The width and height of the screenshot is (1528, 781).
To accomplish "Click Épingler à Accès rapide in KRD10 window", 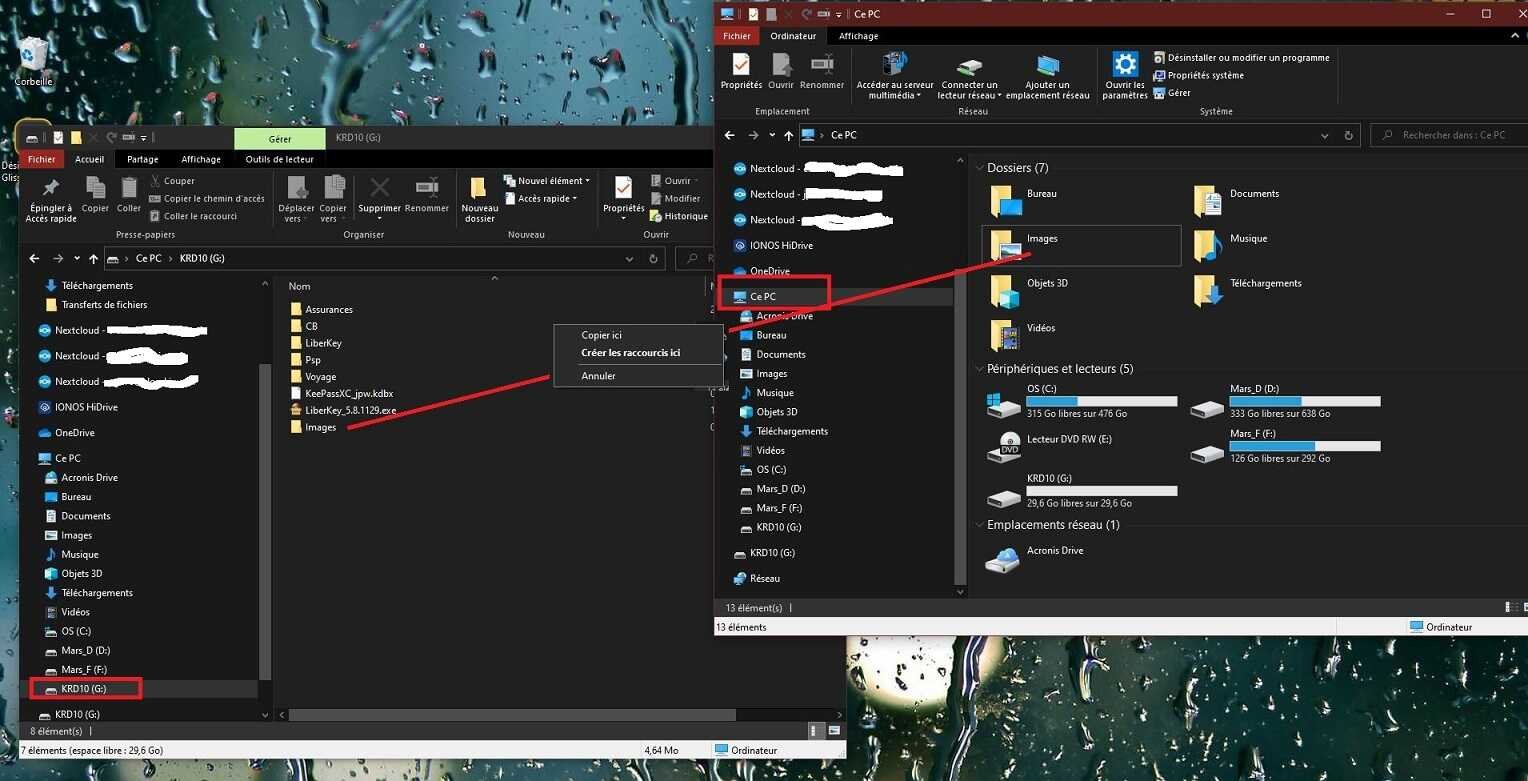I will [50, 199].
